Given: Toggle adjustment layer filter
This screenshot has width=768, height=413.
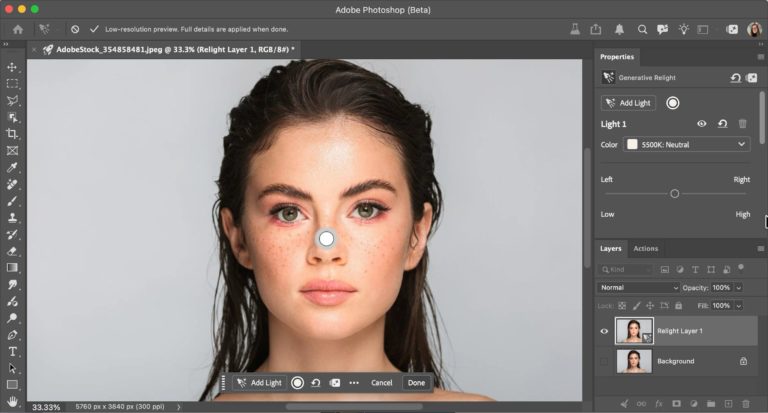Looking at the screenshot, I should point(680,269).
